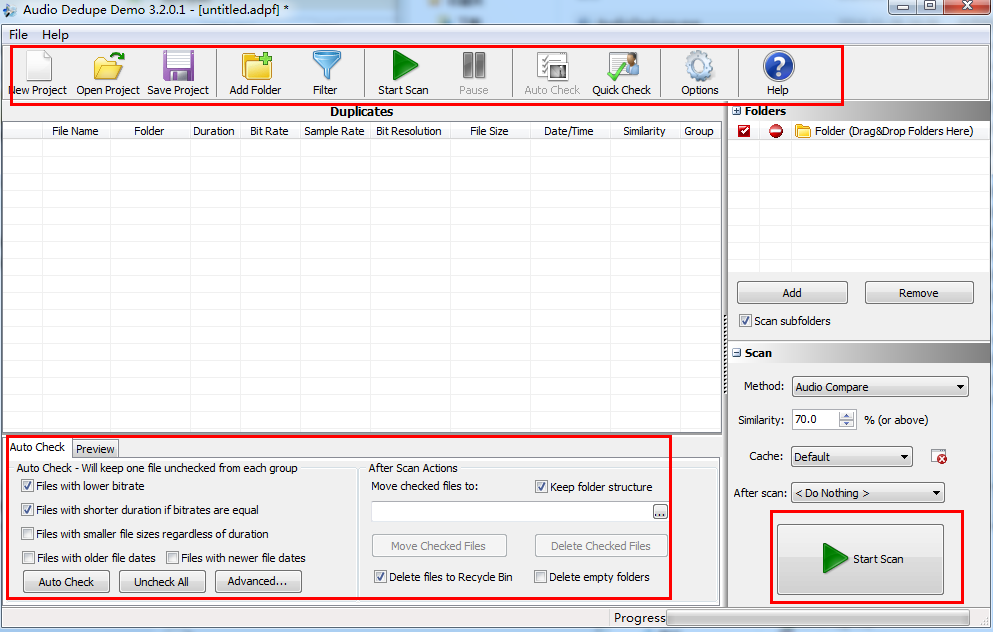
Task: Launch Quick Check from toolbar
Action: (x=622, y=73)
